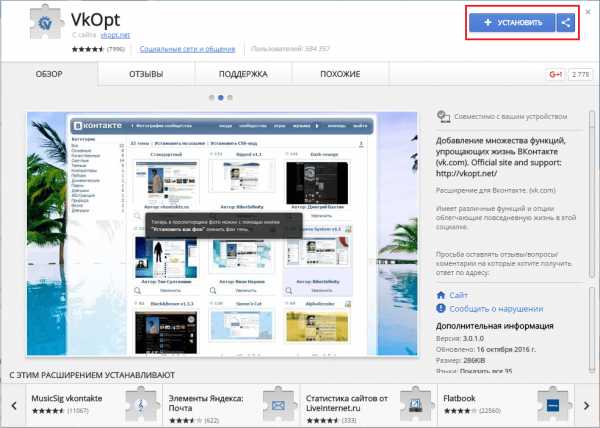Click previous arrow in related extensions carousel
This screenshot has width=600, height=428.
14,405
